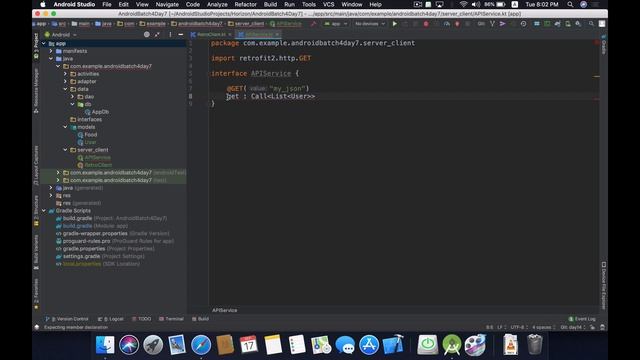Click the VCS branch icon in toolbar

pos(492,24)
